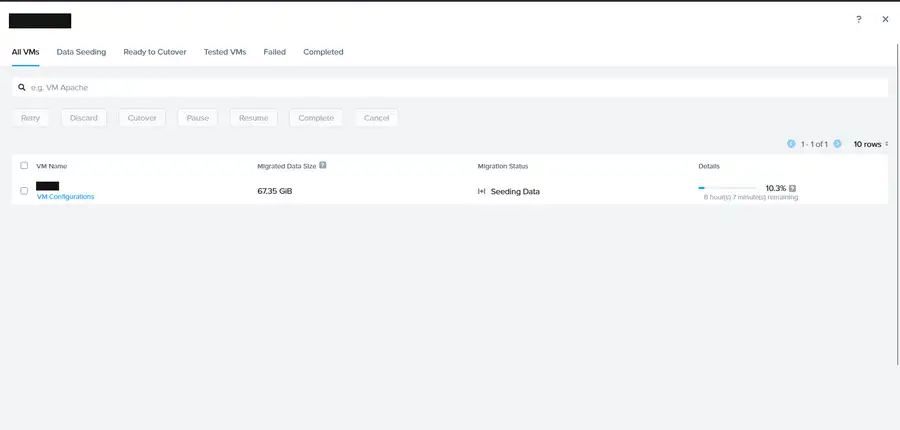
Task: Focus the VM search input field
Action: tap(450, 87)
